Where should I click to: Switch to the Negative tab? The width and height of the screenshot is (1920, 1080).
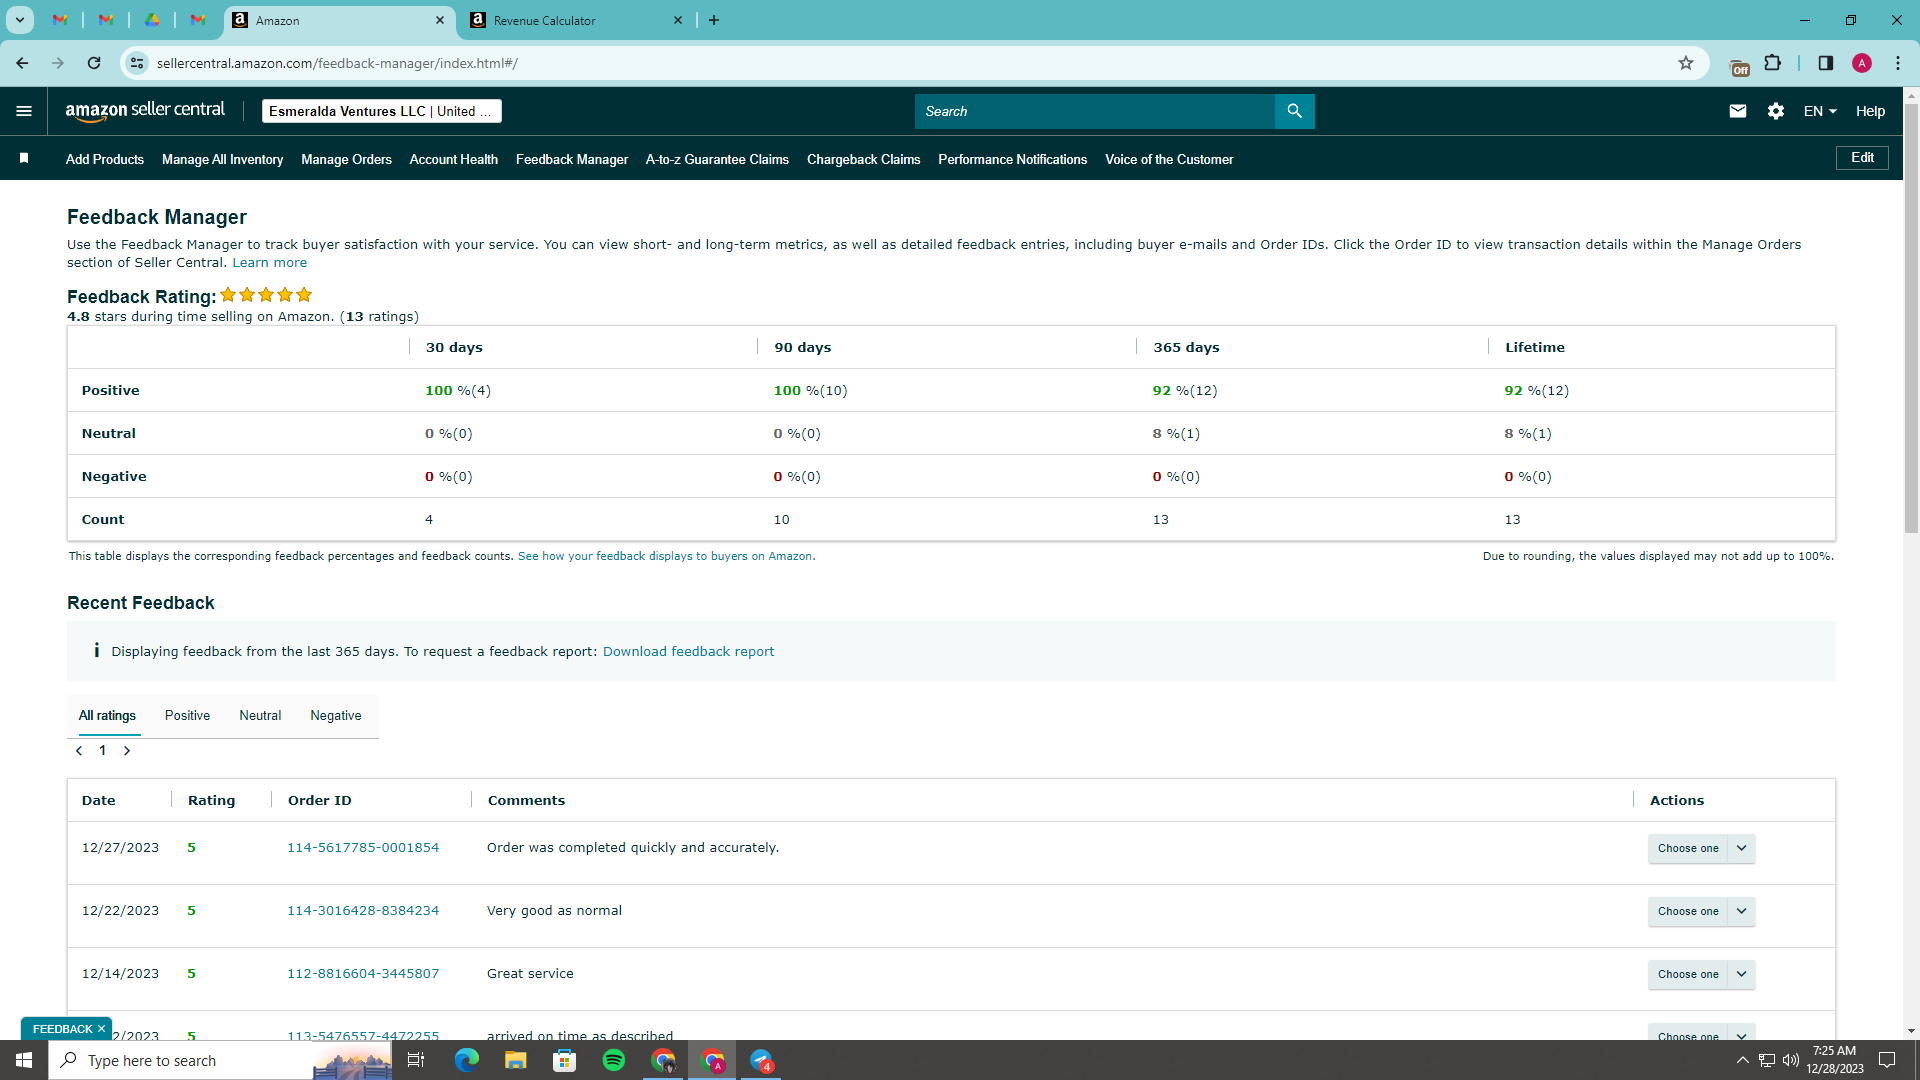click(x=336, y=715)
